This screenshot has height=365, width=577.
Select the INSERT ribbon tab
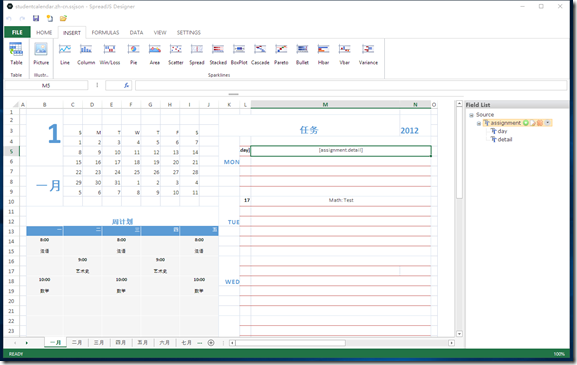point(72,33)
